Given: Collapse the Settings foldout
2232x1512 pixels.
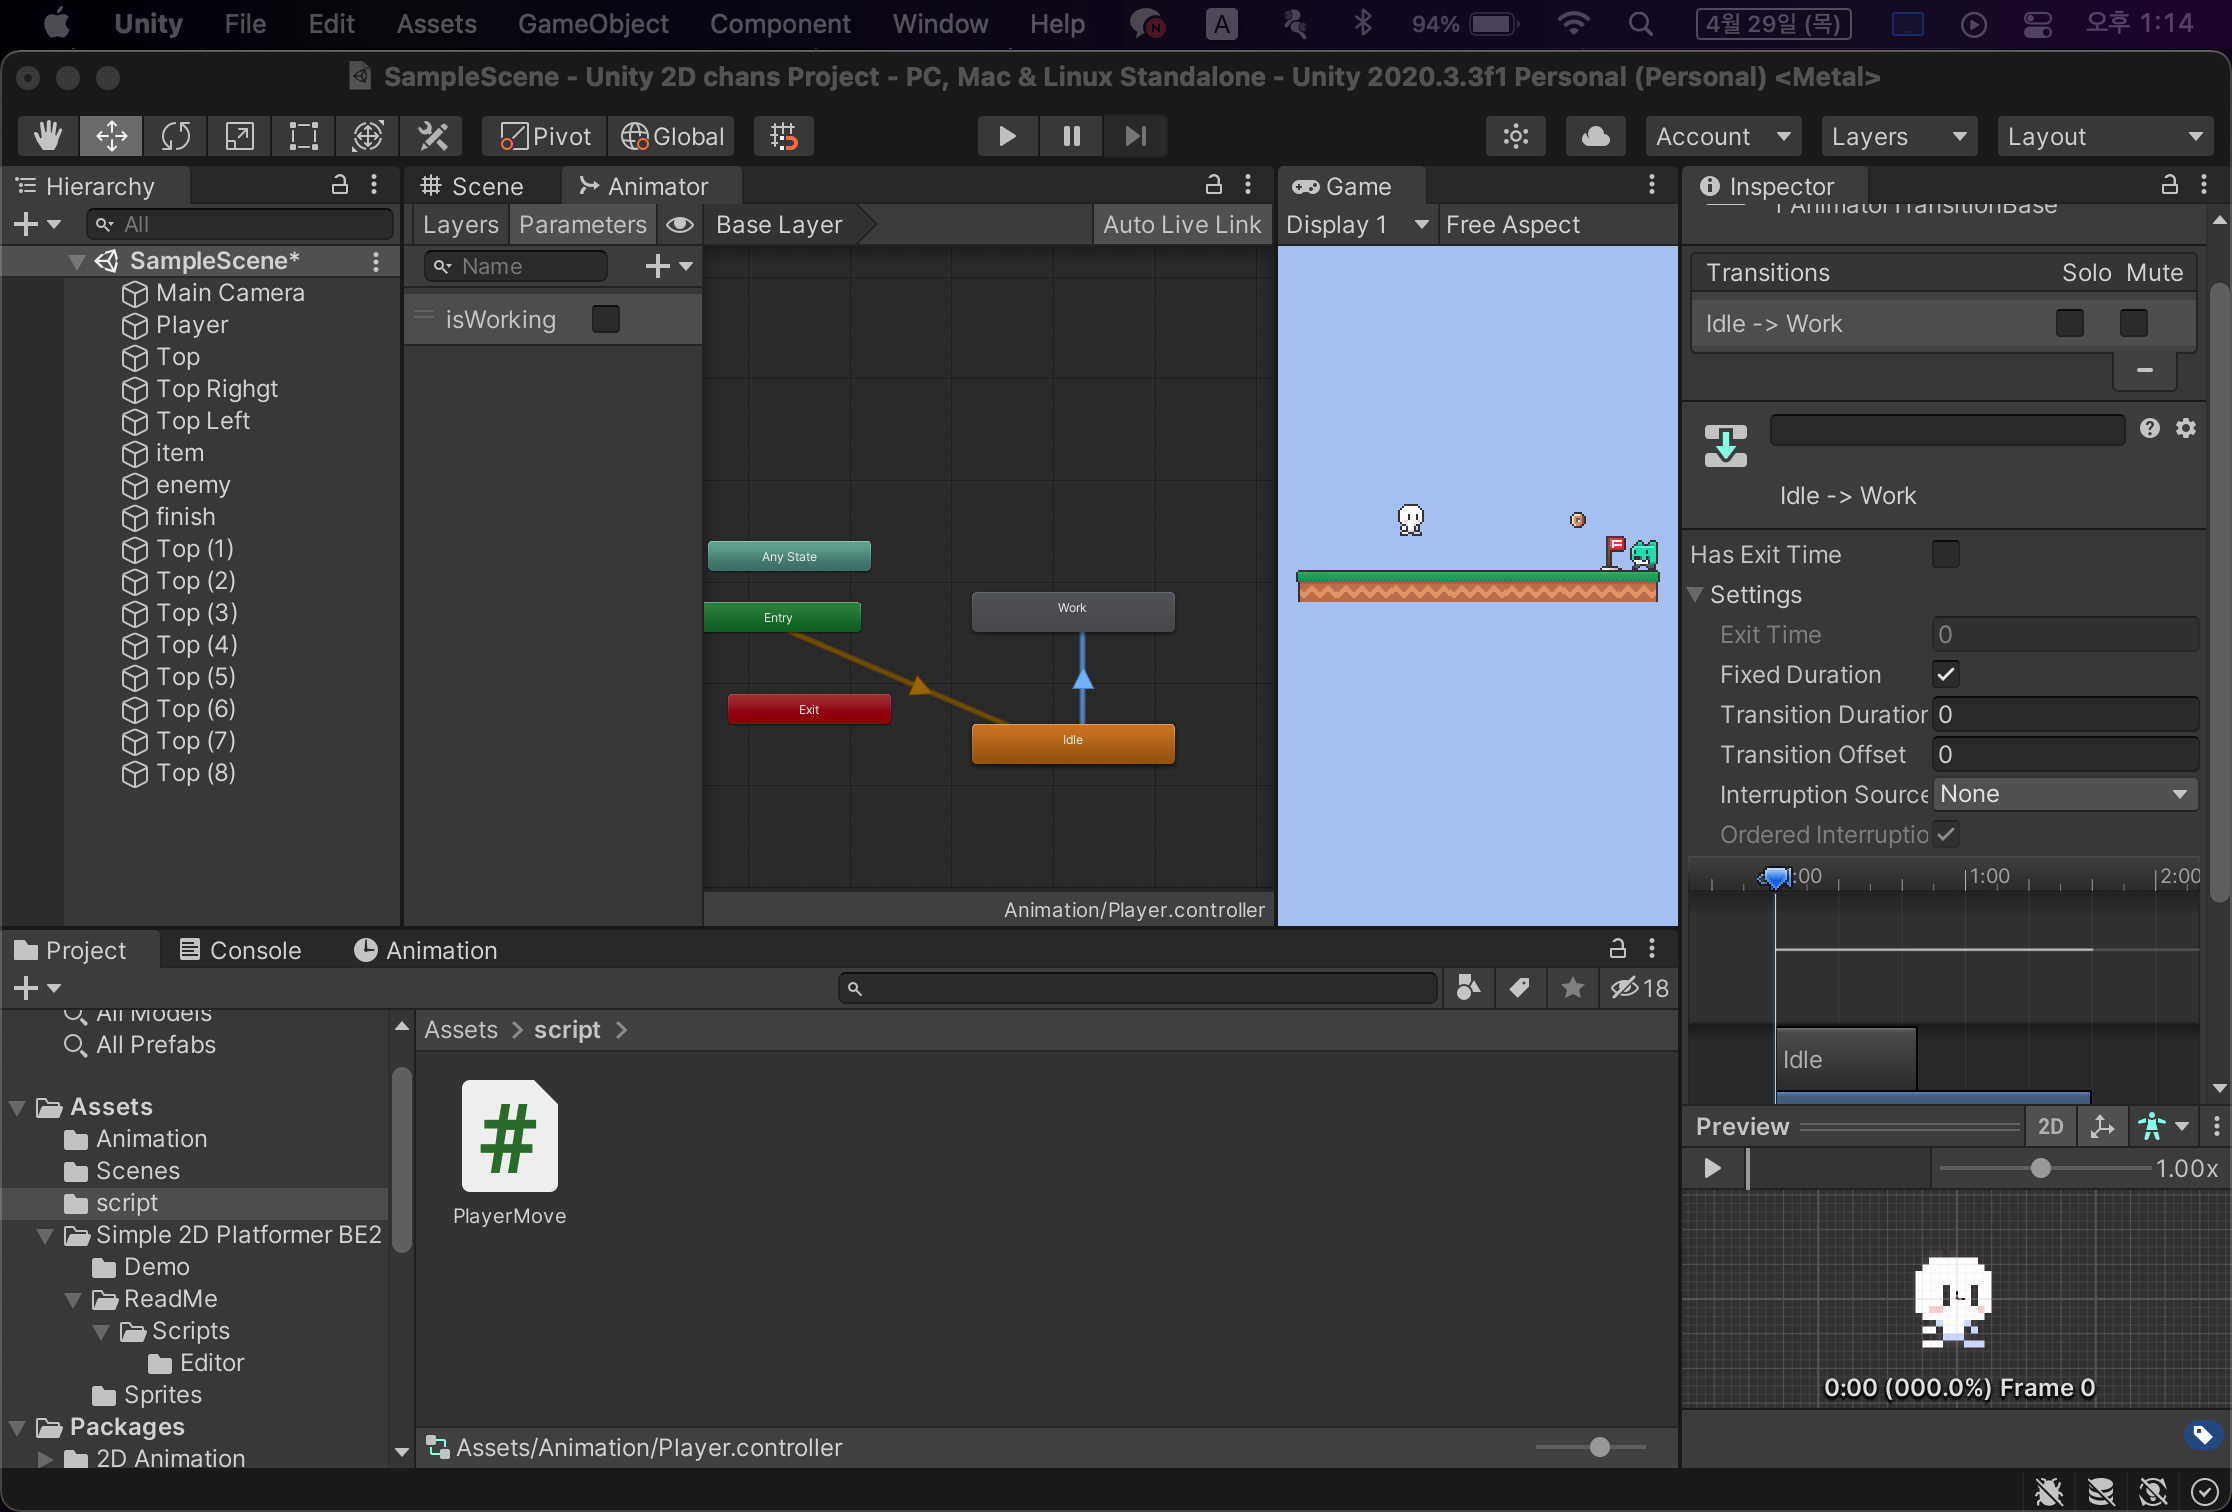Looking at the screenshot, I should [1696, 594].
